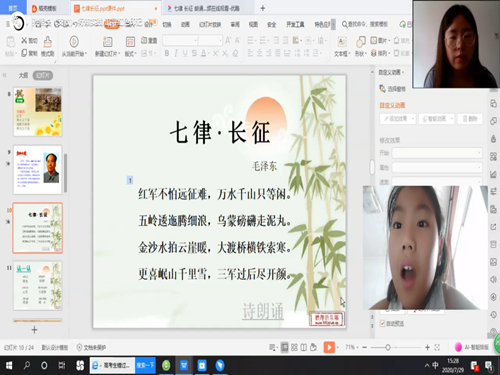Click the Picture (图片) insert icon
Viewport: 500px width, 375px height.
(374, 41)
